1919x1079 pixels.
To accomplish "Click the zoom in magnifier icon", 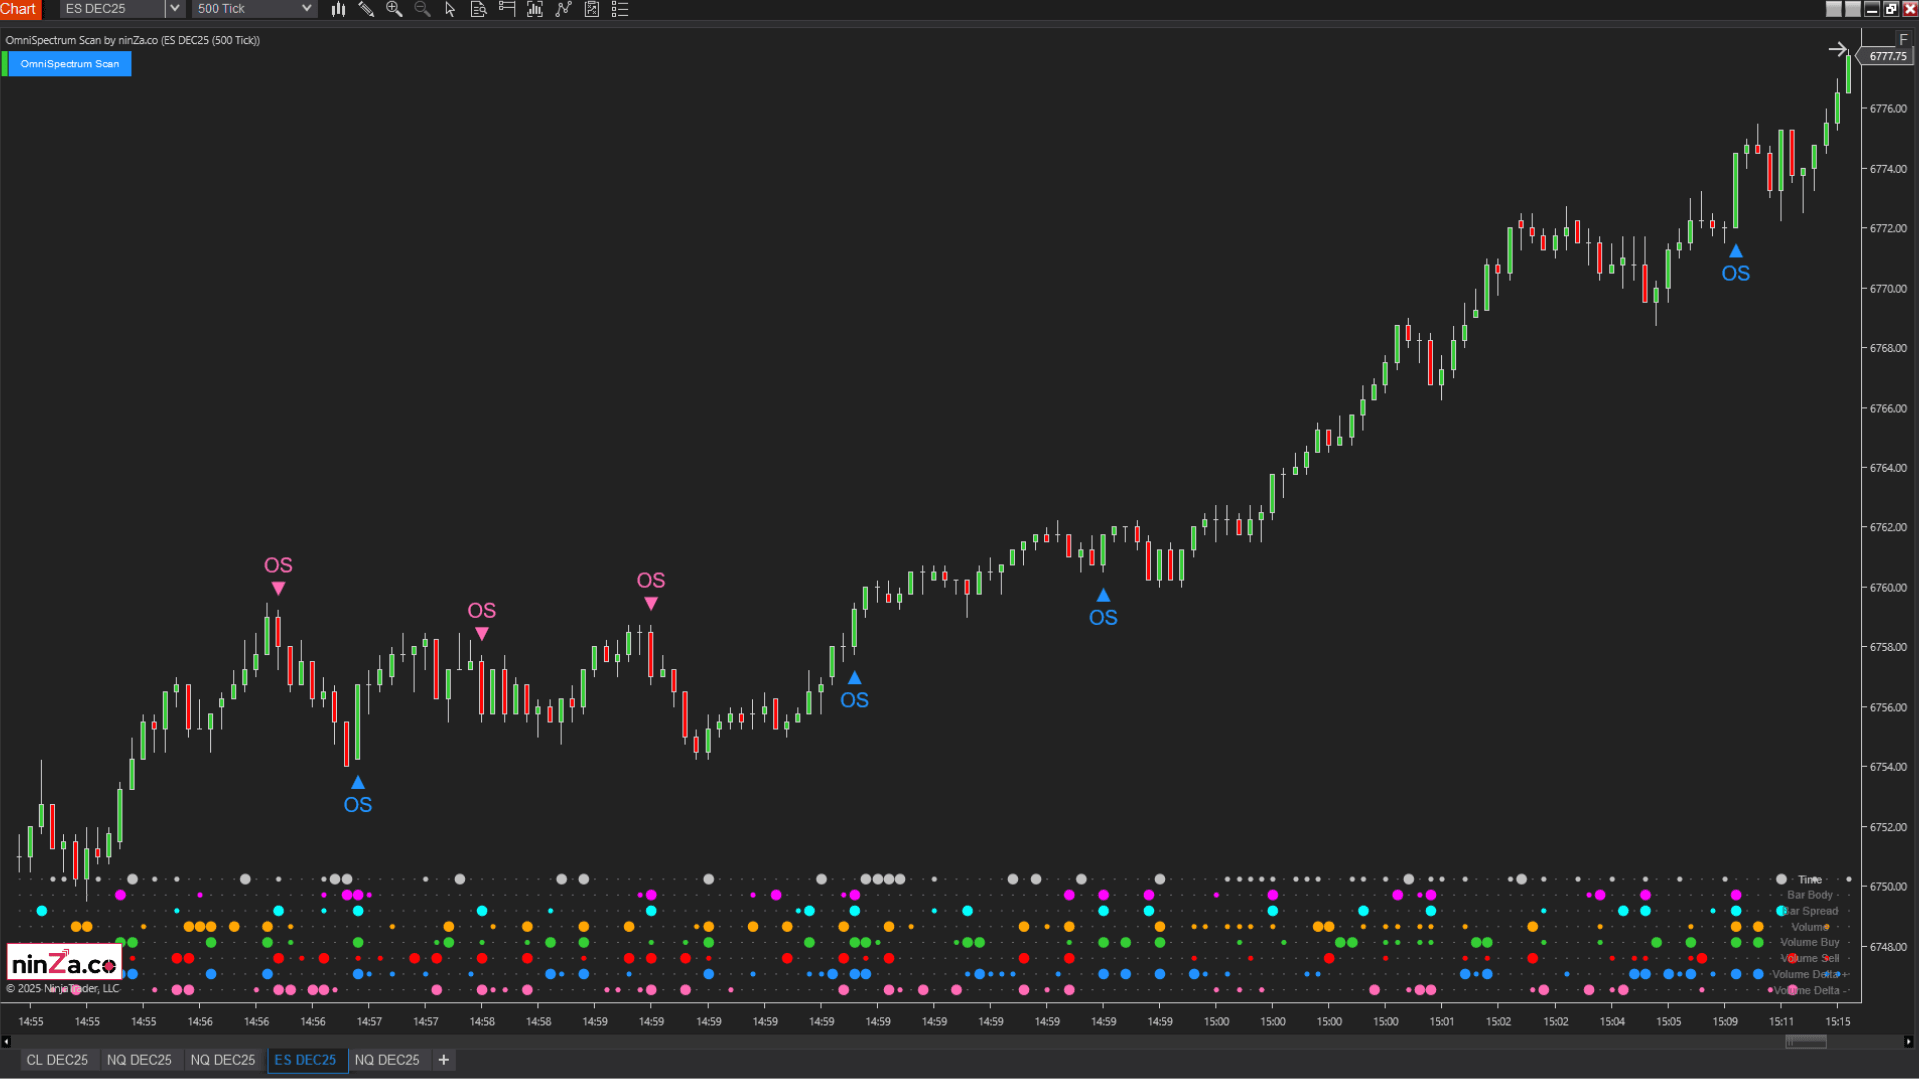I will 394,9.
